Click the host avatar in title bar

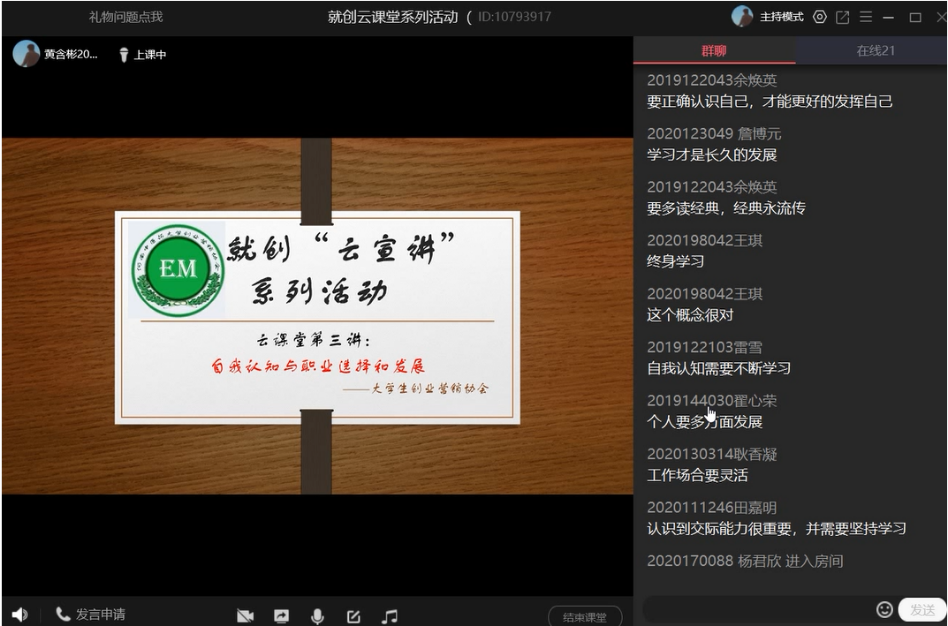click(x=742, y=16)
